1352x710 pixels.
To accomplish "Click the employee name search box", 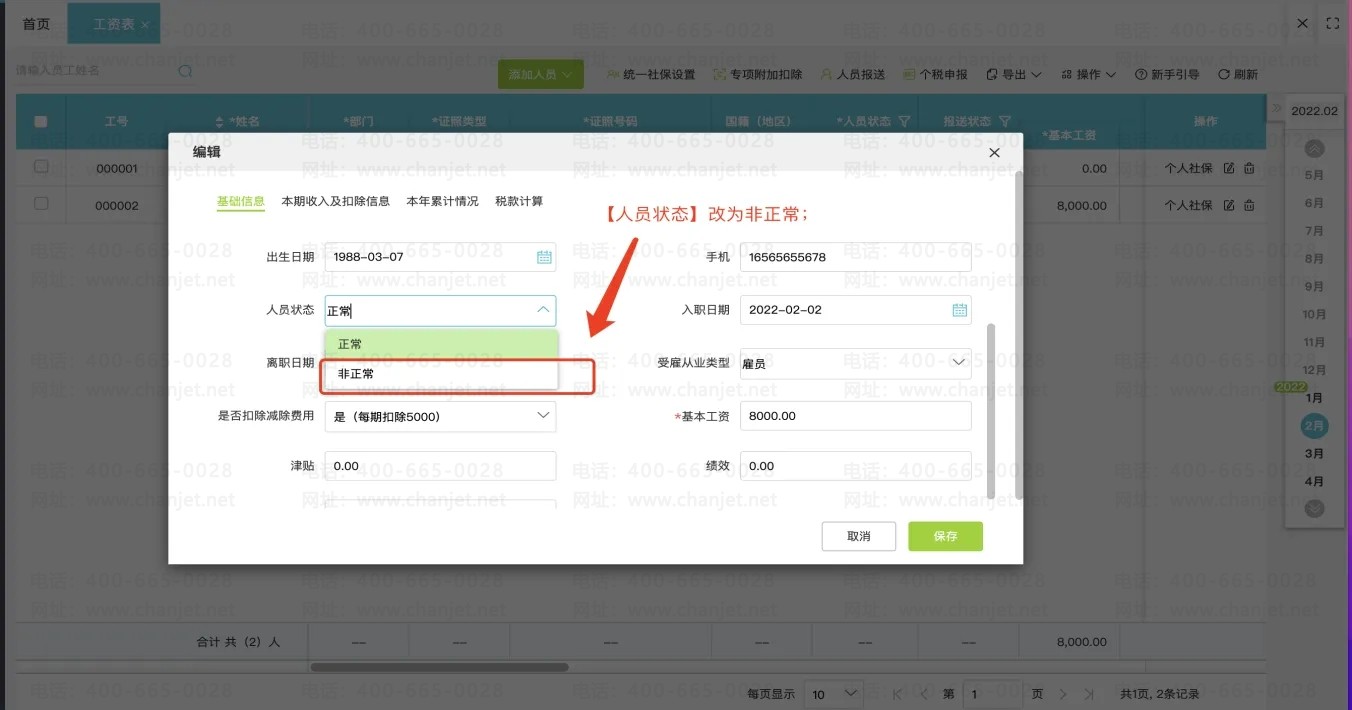I will (x=105, y=71).
